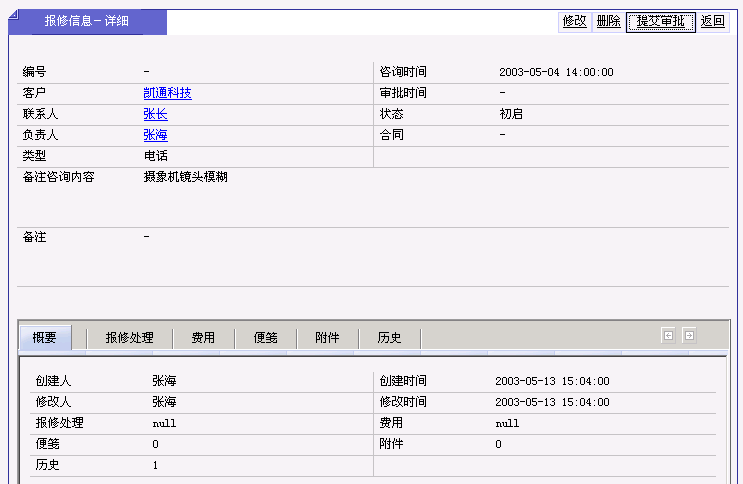Image resolution: width=743 pixels, height=484 pixels.
Task: Click the 报修信息－详细 title header
Action: 87,21
